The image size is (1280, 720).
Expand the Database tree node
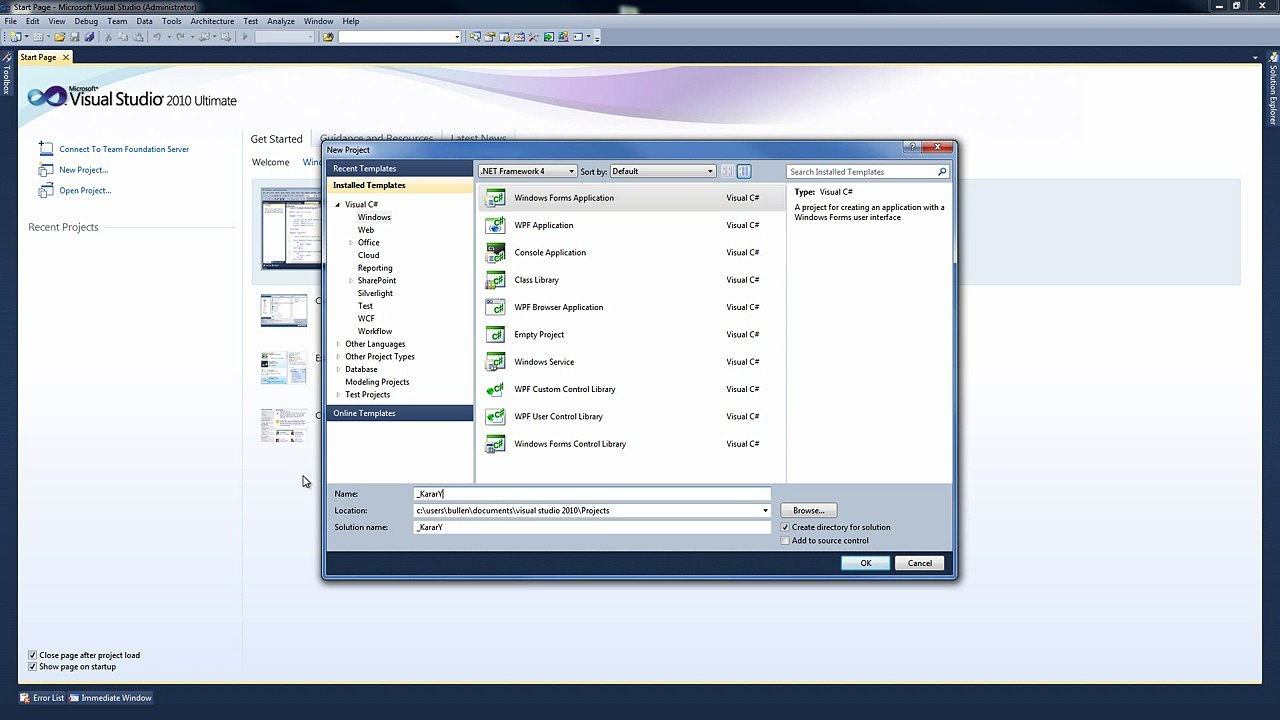pyautogui.click(x=338, y=370)
